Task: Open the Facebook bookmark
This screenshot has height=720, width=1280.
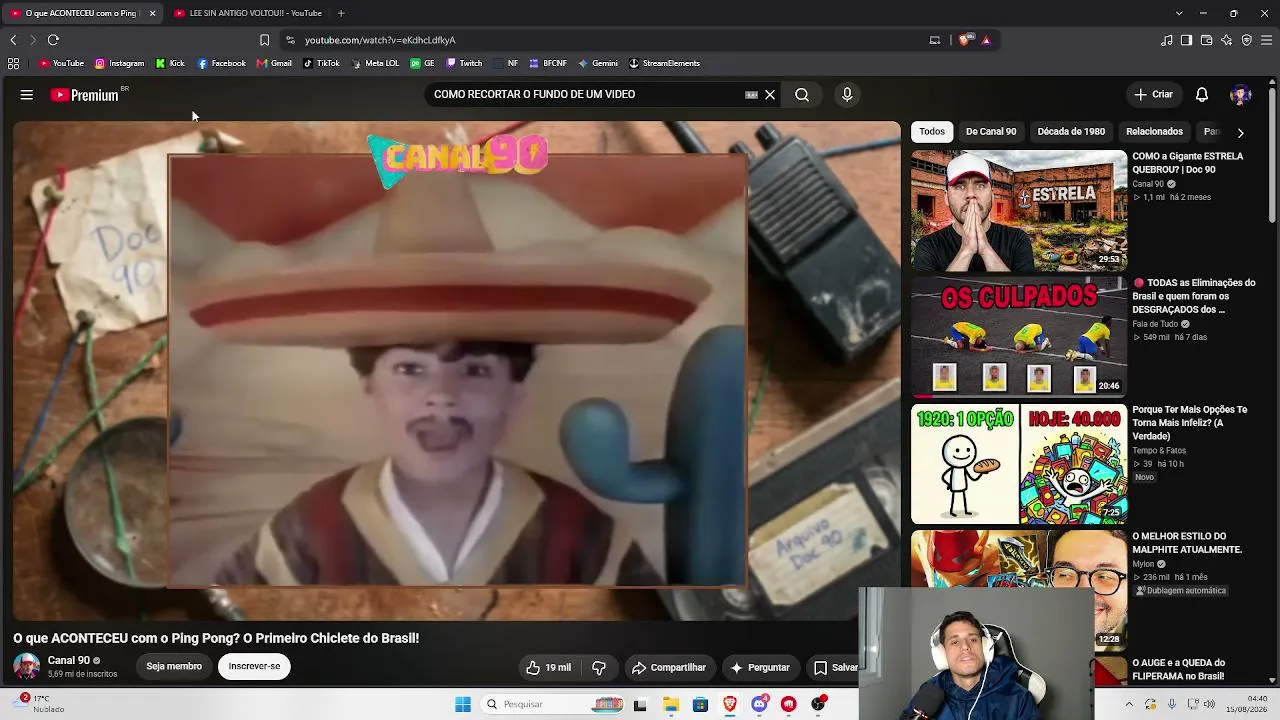Action: pyautogui.click(x=222, y=63)
